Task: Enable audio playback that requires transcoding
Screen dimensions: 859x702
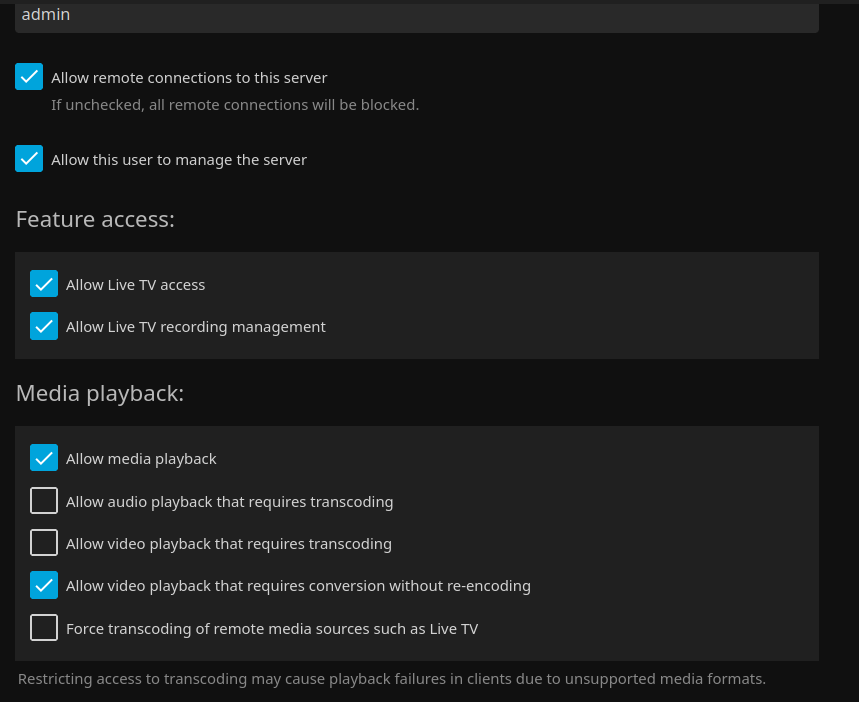Action: pyautogui.click(x=44, y=500)
